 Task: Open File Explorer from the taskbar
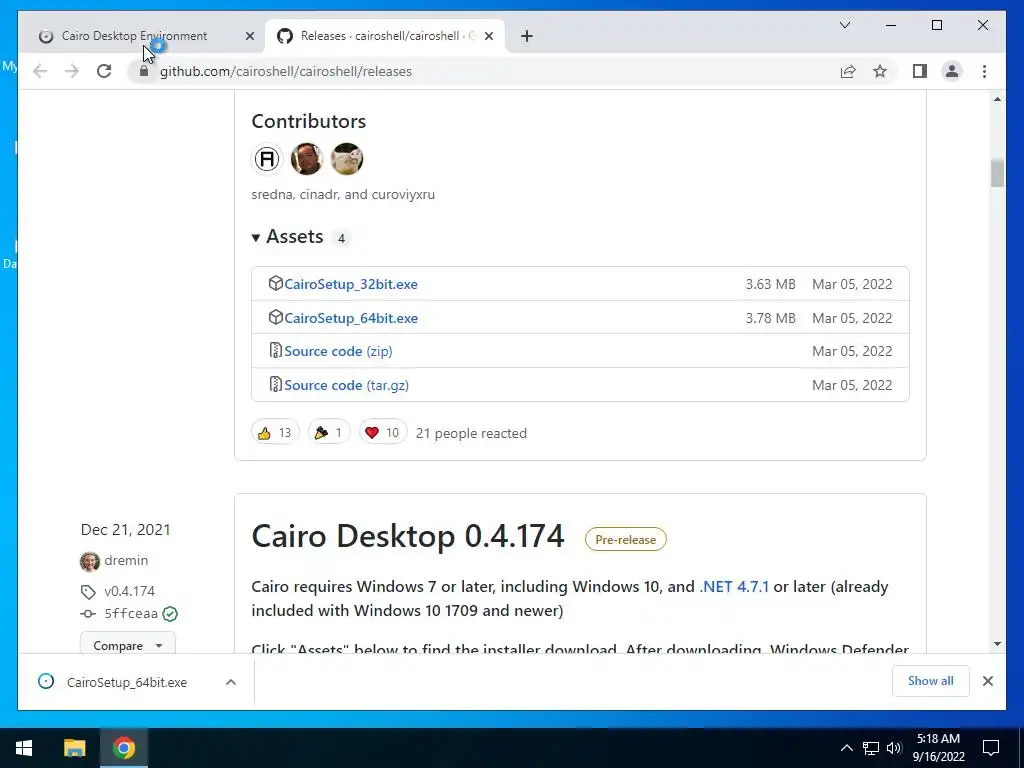74,748
